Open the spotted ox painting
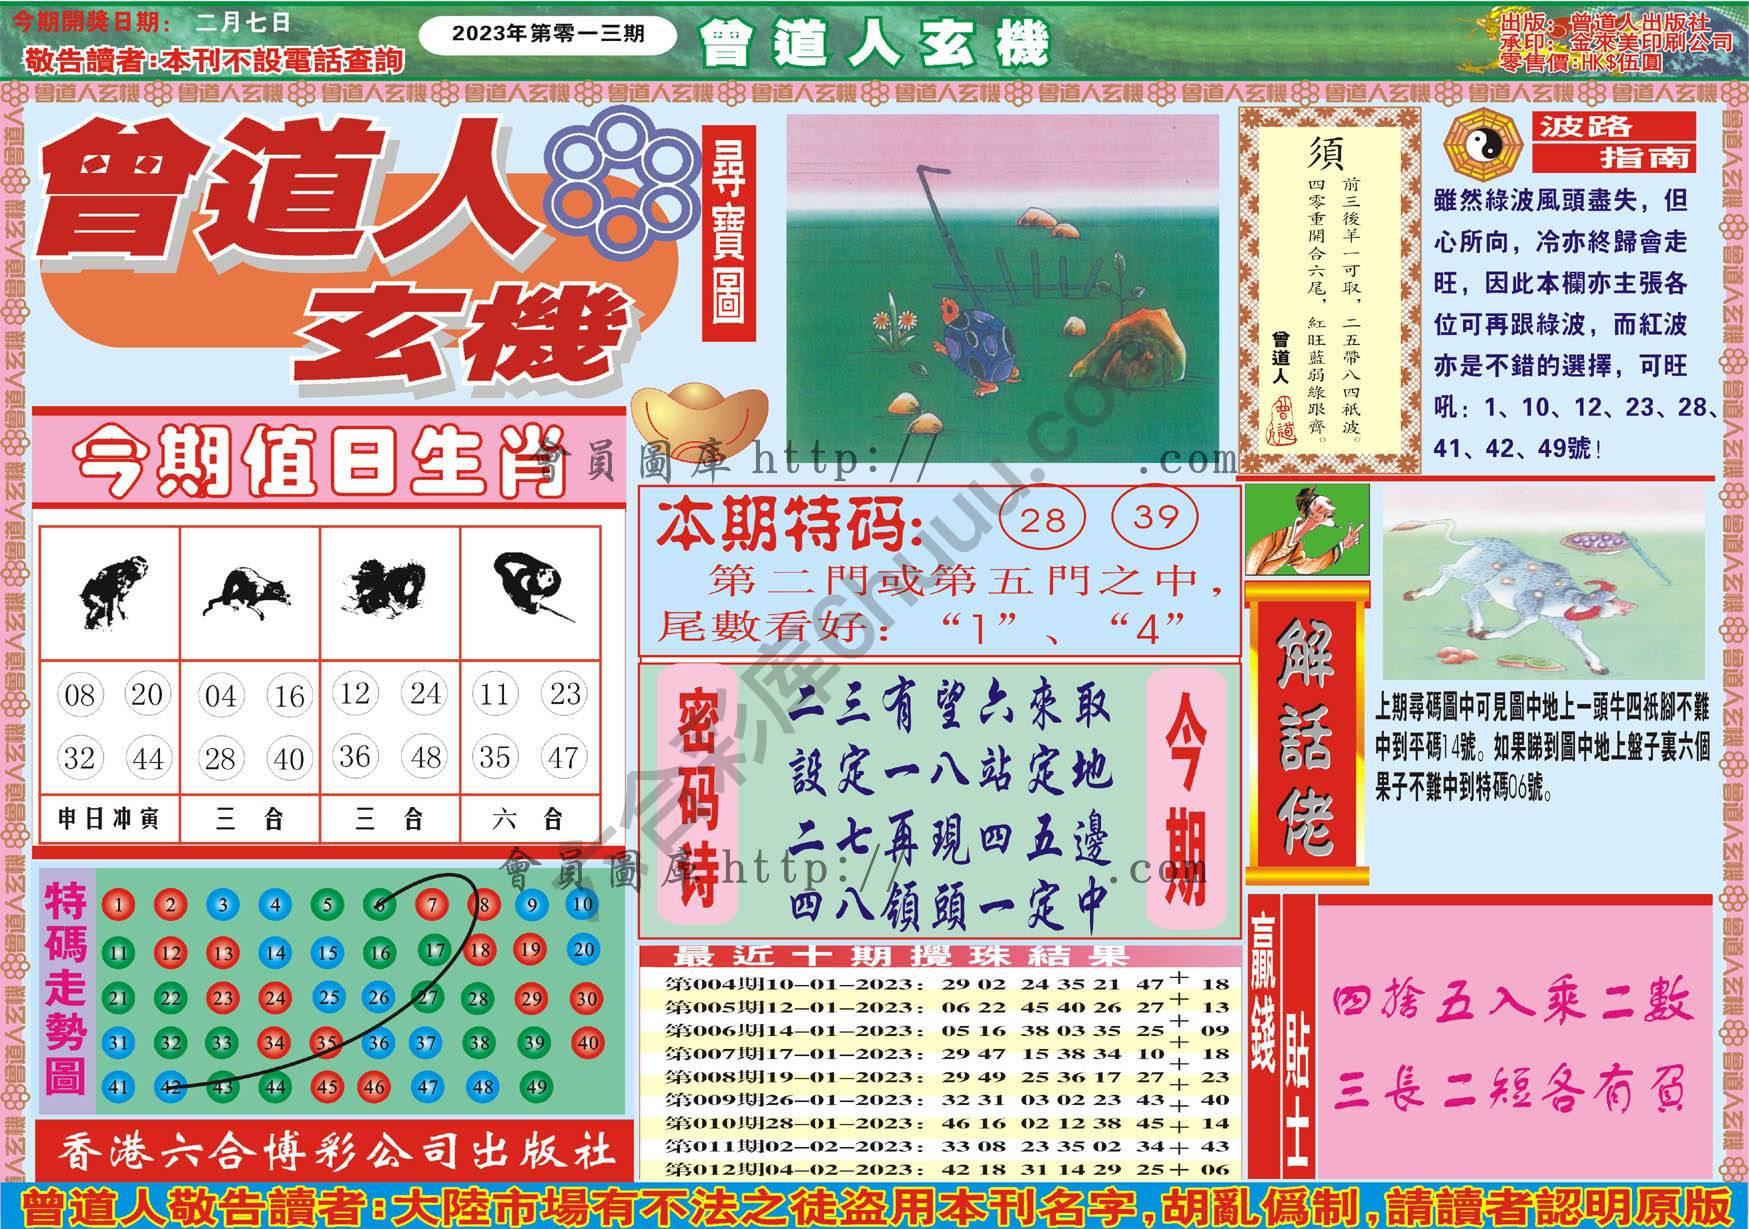The height and width of the screenshot is (1229, 1749). click(x=1543, y=583)
